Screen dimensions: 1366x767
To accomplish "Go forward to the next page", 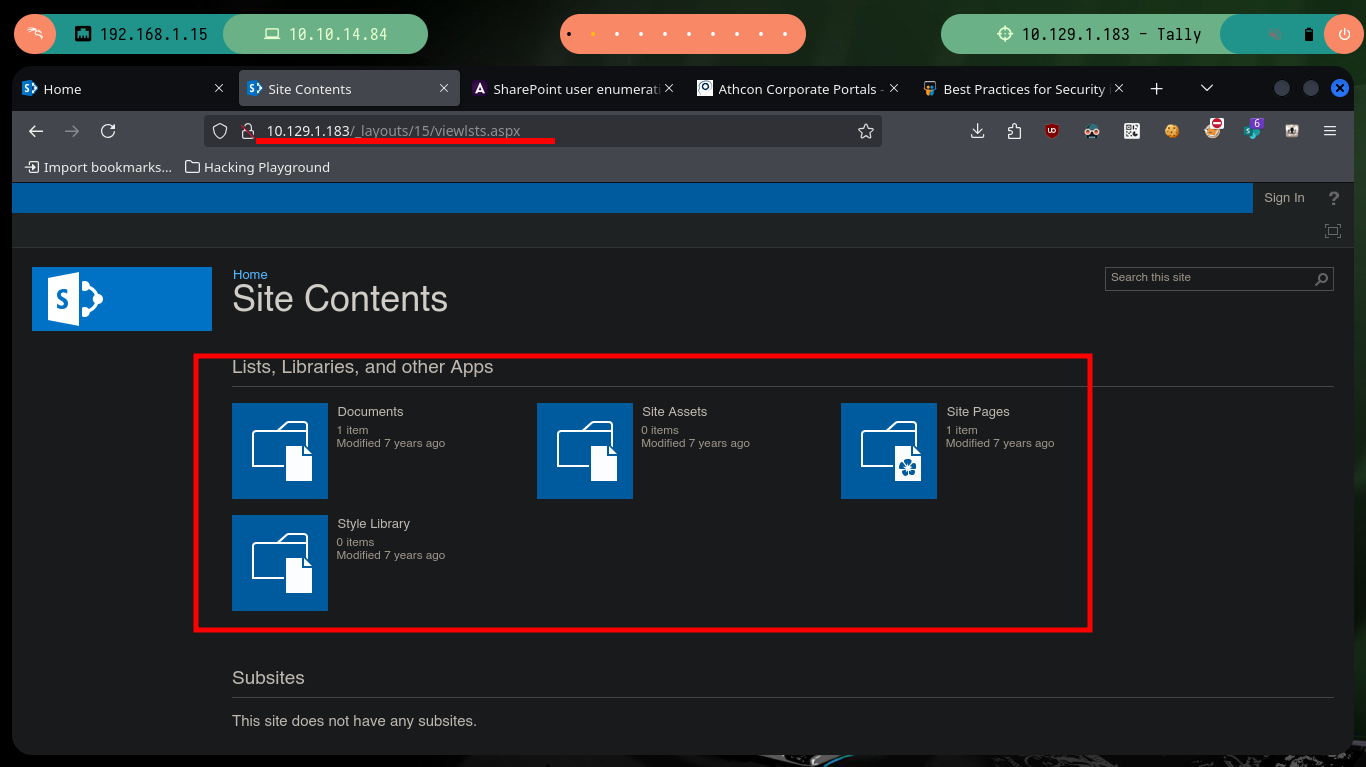I will (x=72, y=131).
